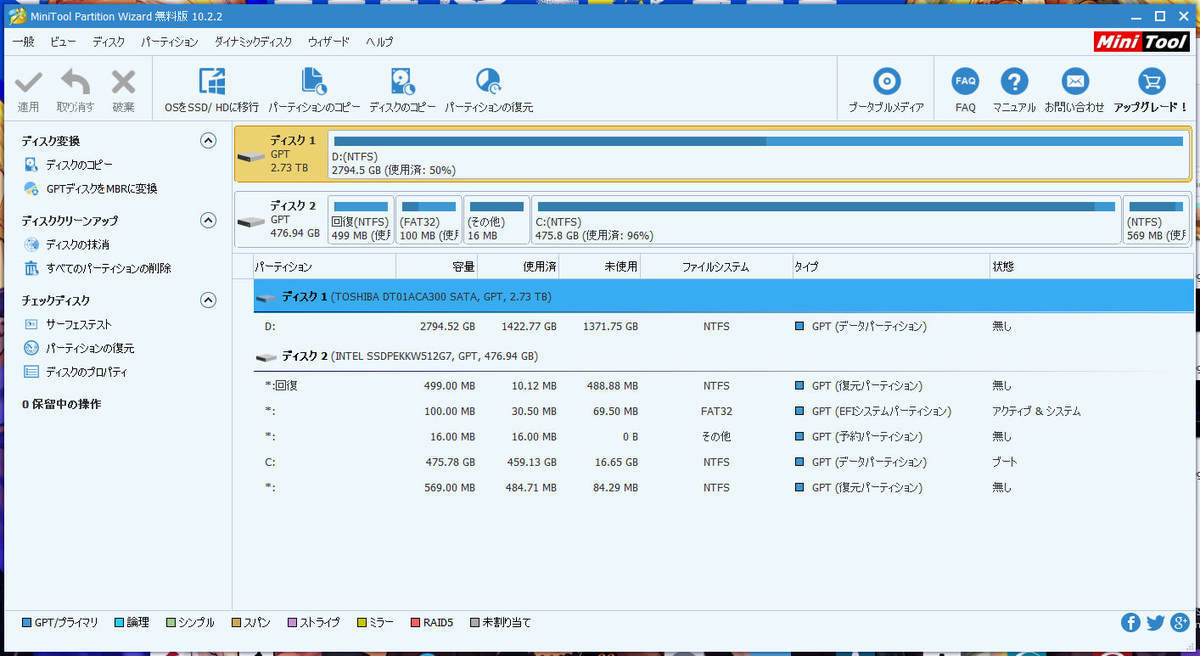Sort by 容量 column header
Screen dimensions: 1200x656
click(x=437, y=267)
